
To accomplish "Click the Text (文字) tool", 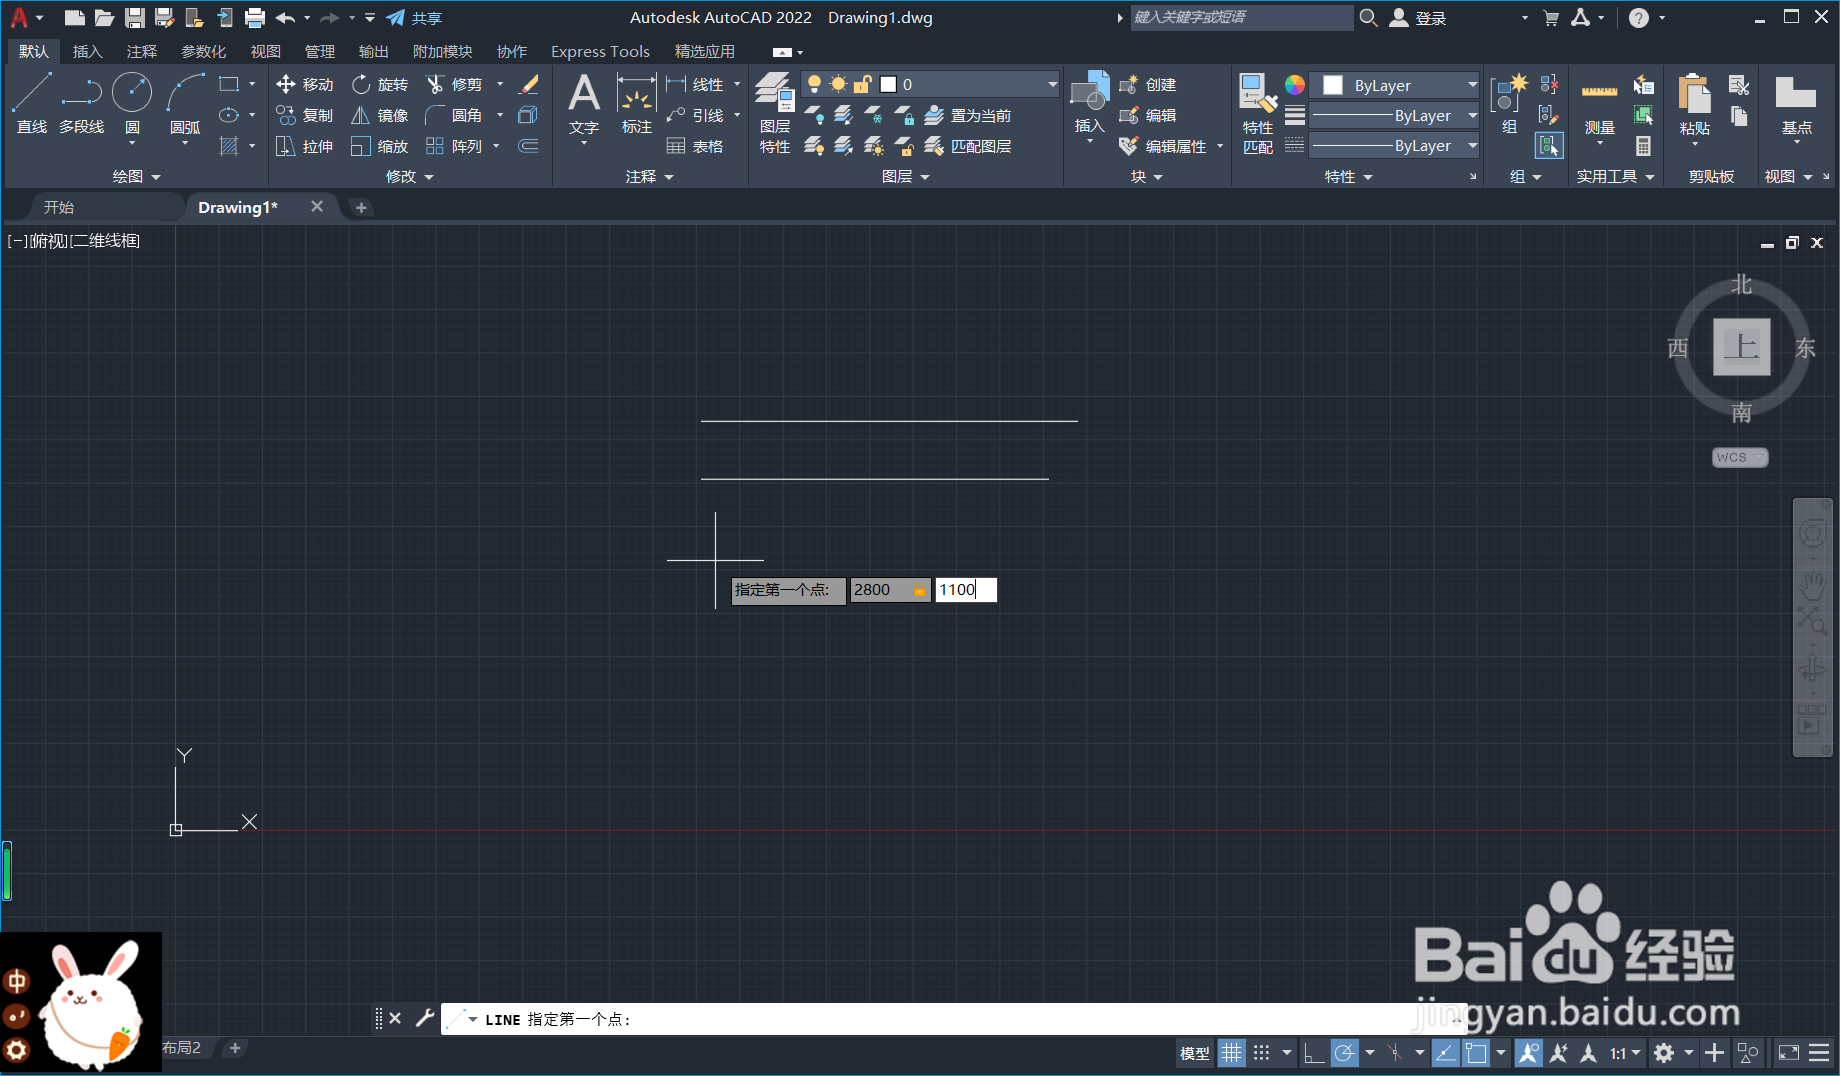I will 584,103.
